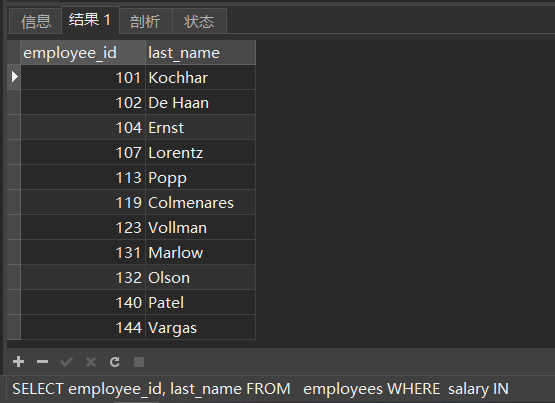Select cell with employee id 132
The height and width of the screenshot is (403, 555).
point(83,277)
